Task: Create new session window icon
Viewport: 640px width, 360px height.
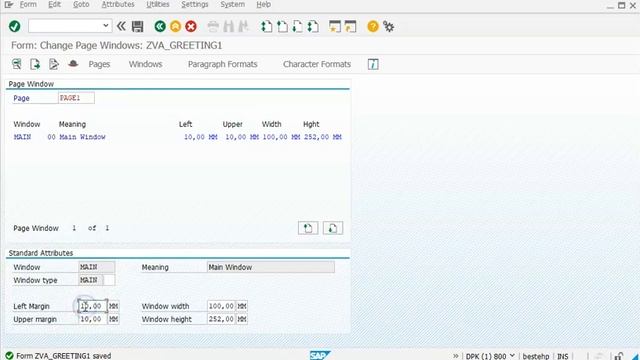Action: tap(335, 27)
